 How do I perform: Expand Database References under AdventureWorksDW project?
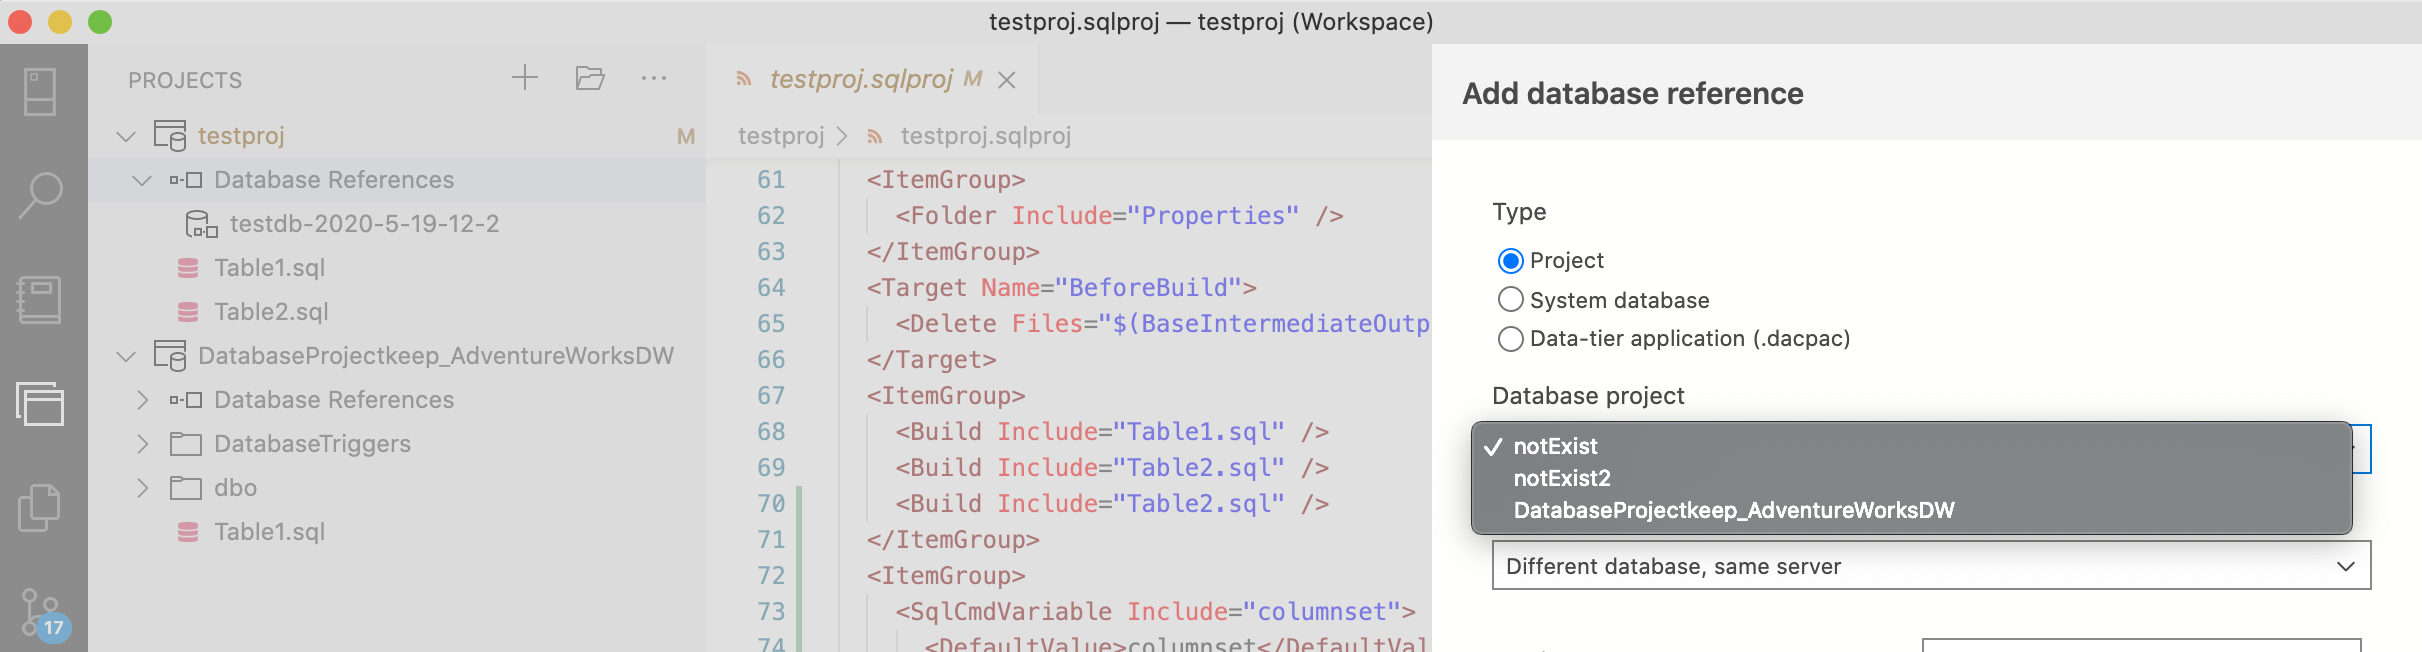click(x=142, y=400)
